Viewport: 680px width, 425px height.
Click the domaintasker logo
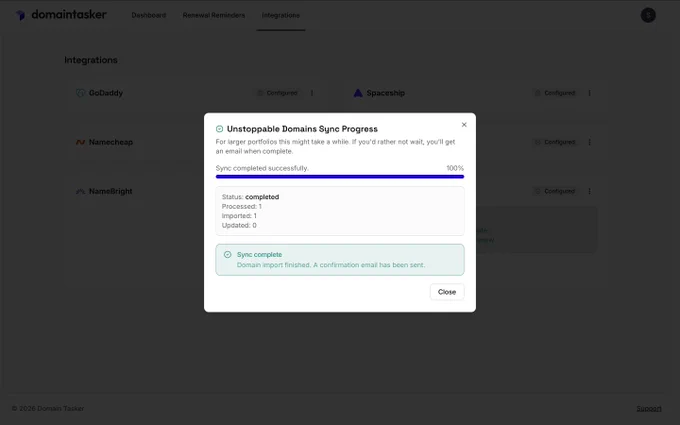pyautogui.click(x=61, y=15)
